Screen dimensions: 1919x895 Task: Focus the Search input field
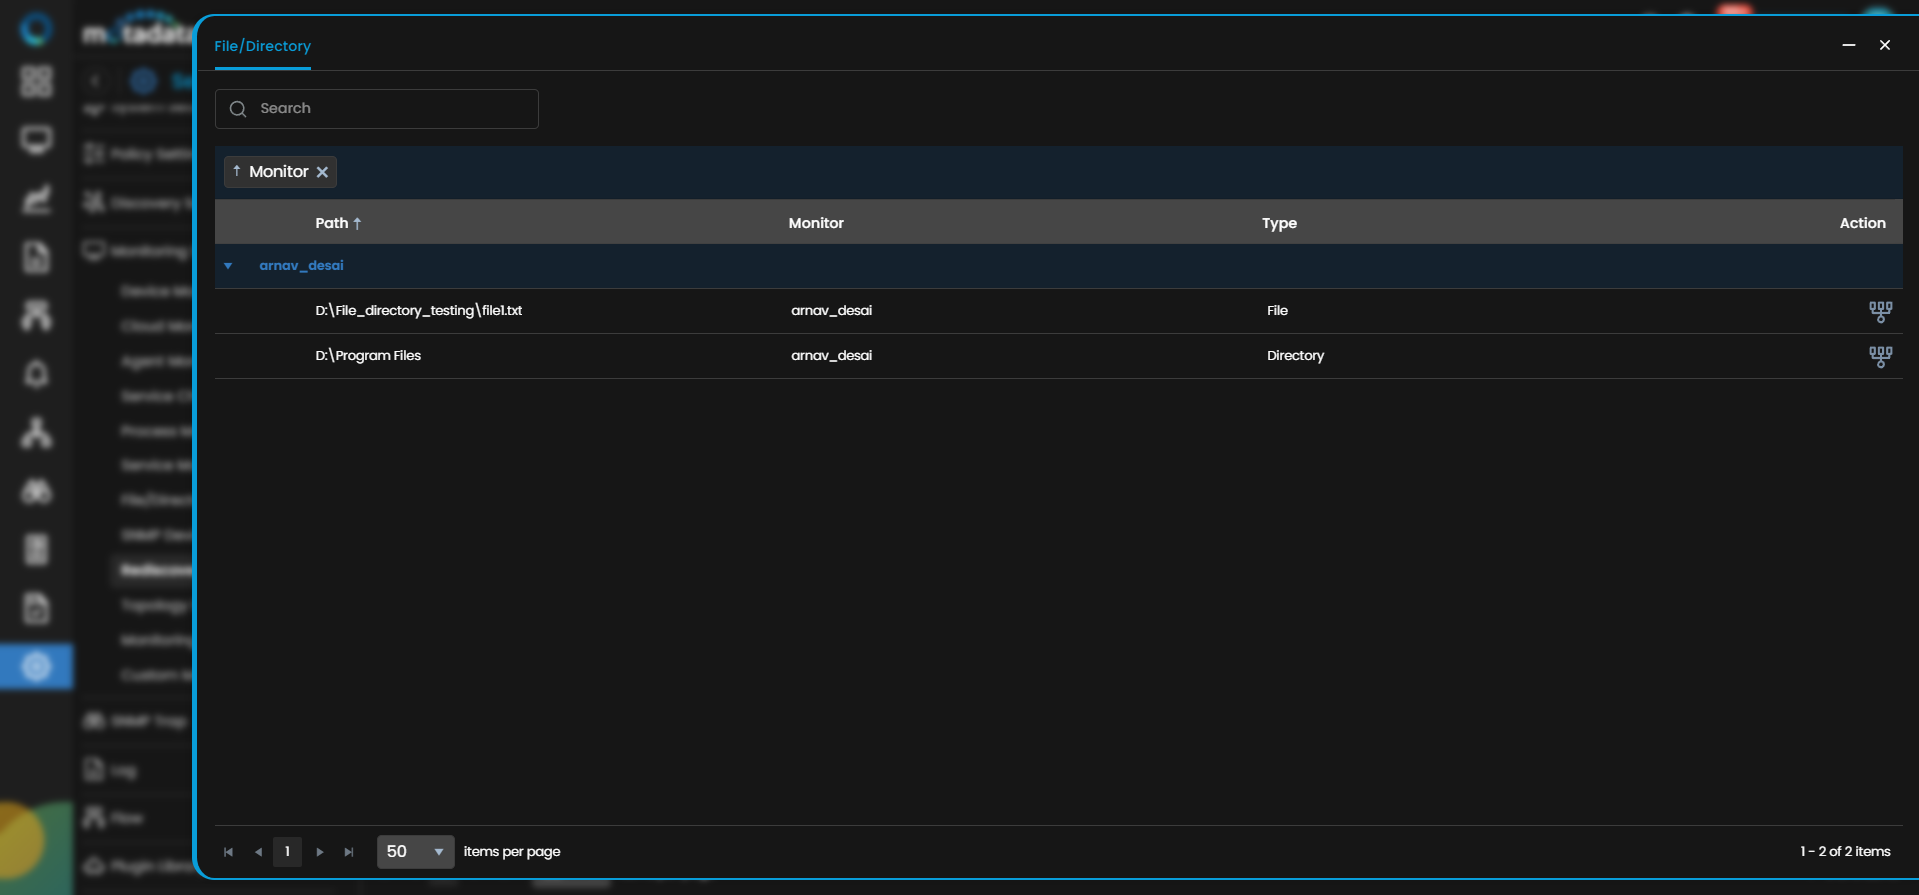[x=377, y=109]
